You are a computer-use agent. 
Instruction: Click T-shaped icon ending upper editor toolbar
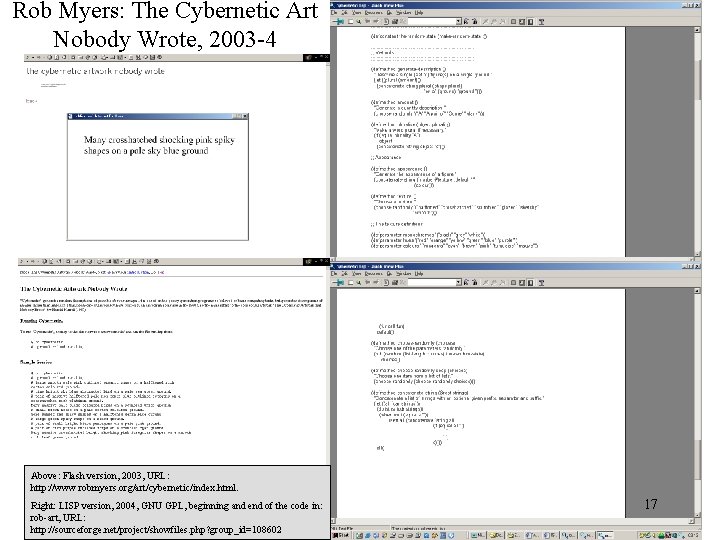[541, 22]
